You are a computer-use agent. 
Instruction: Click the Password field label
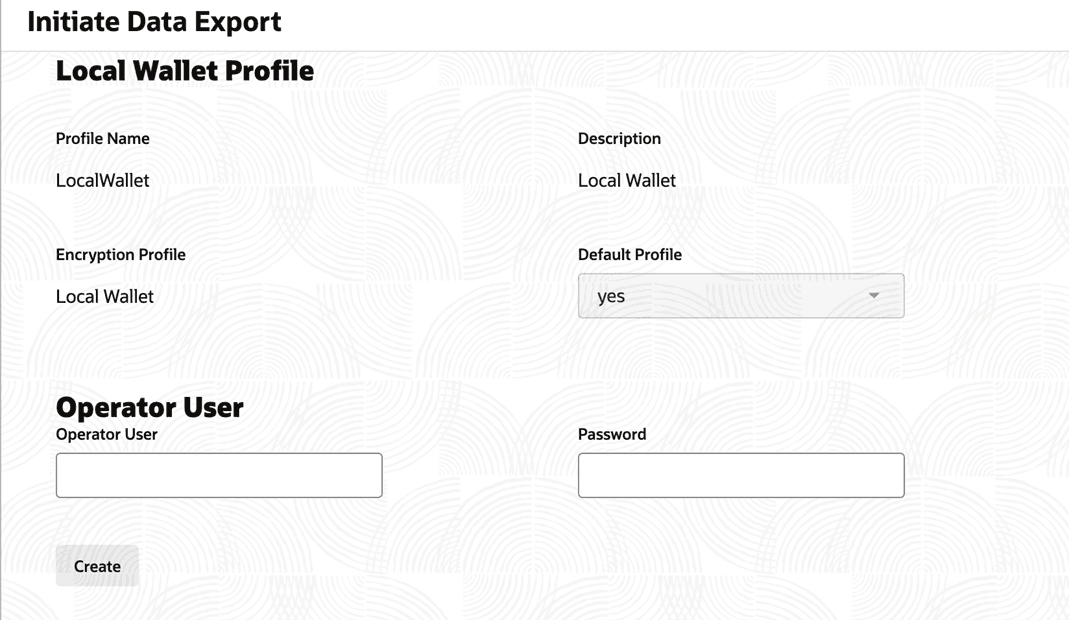[612, 434]
